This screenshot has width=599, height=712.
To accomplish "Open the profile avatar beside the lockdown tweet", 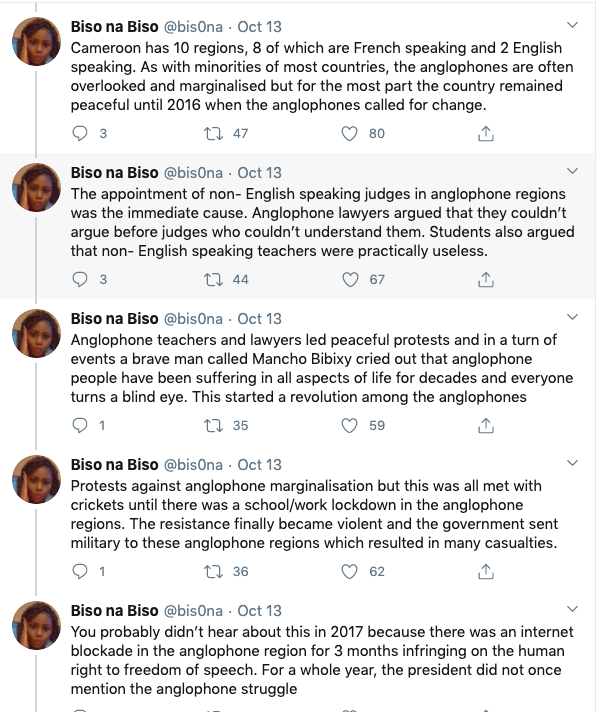I will point(36,480).
